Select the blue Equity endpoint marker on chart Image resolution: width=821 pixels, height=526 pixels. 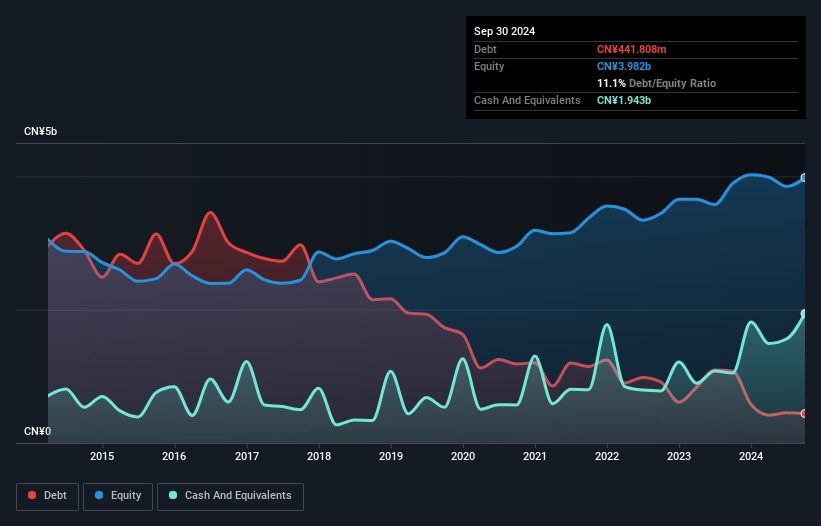point(804,178)
